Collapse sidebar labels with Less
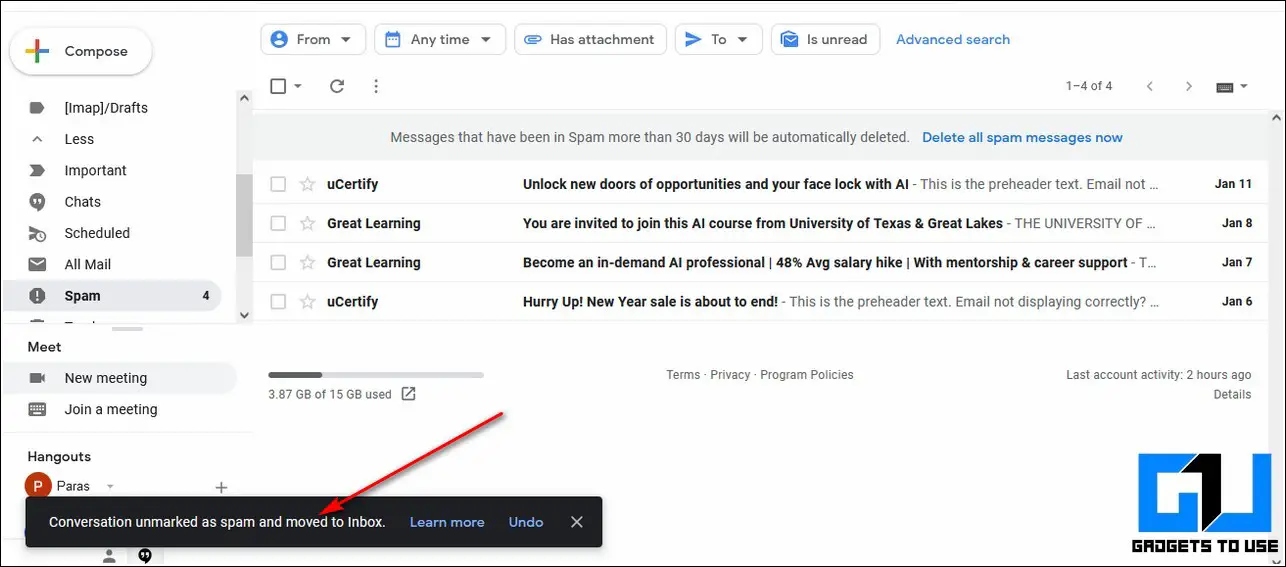 point(79,139)
